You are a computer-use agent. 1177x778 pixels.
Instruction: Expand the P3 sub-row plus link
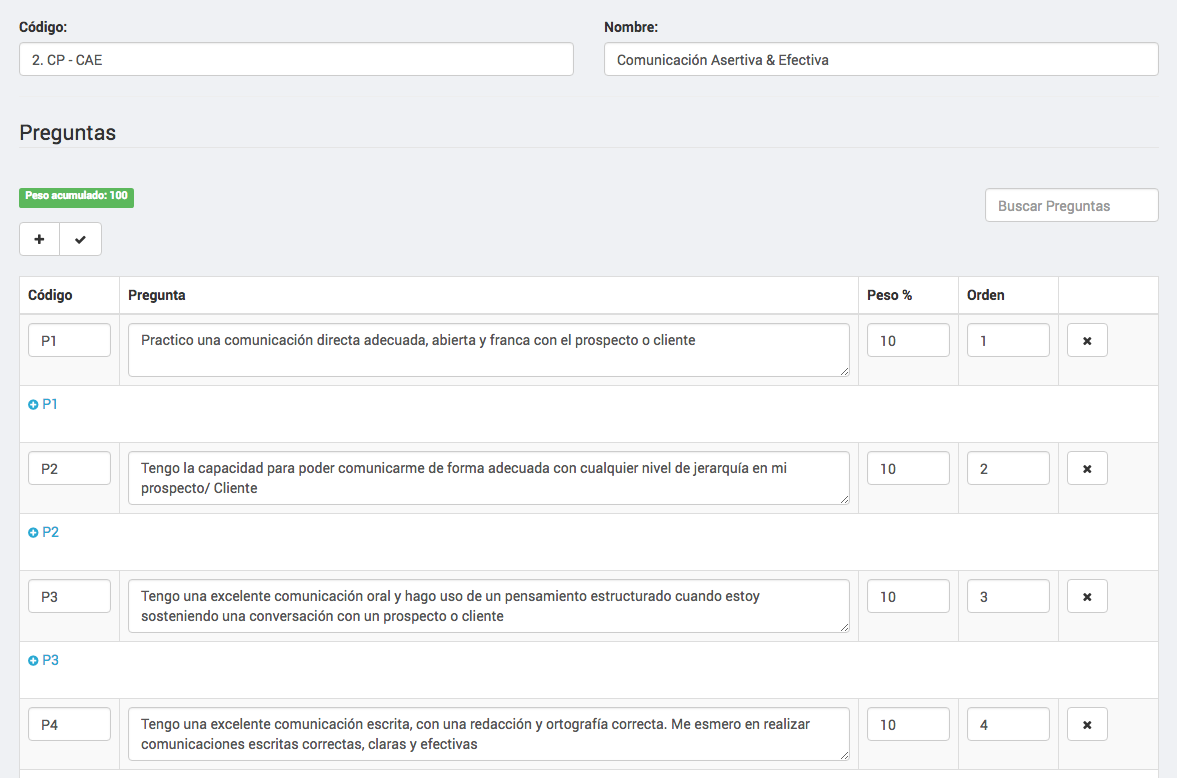click(44, 660)
